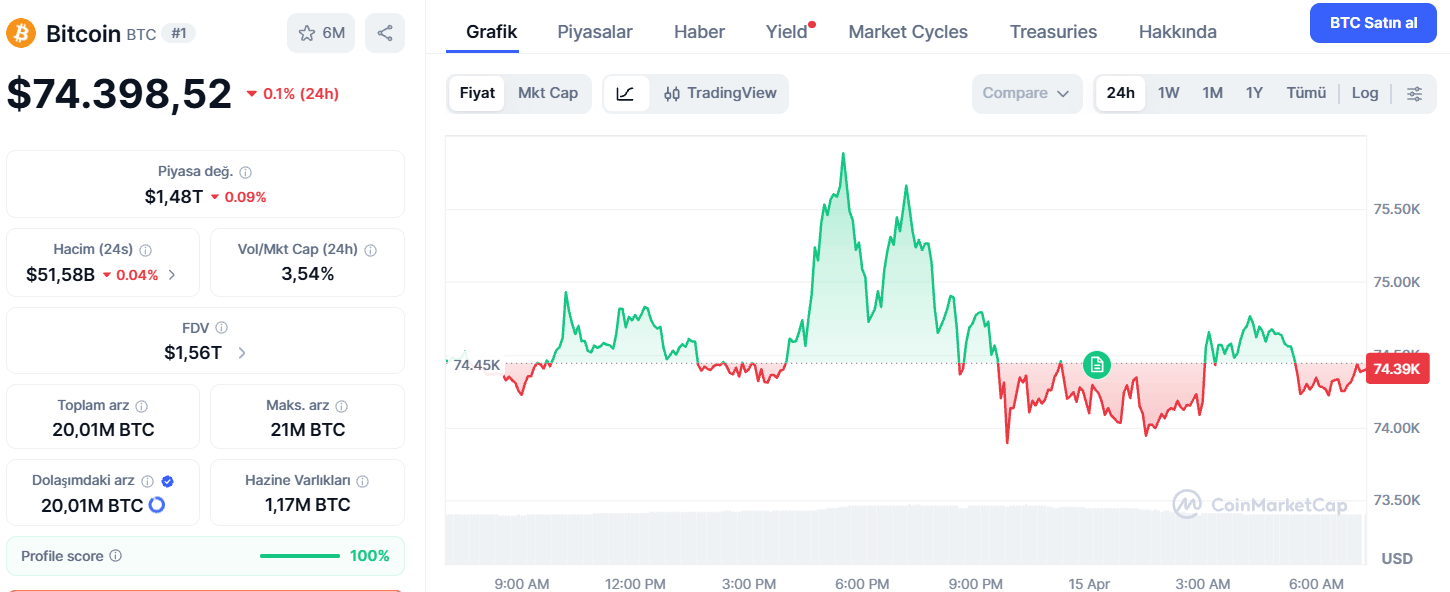Open the Grafik tab

pyautogui.click(x=492, y=32)
